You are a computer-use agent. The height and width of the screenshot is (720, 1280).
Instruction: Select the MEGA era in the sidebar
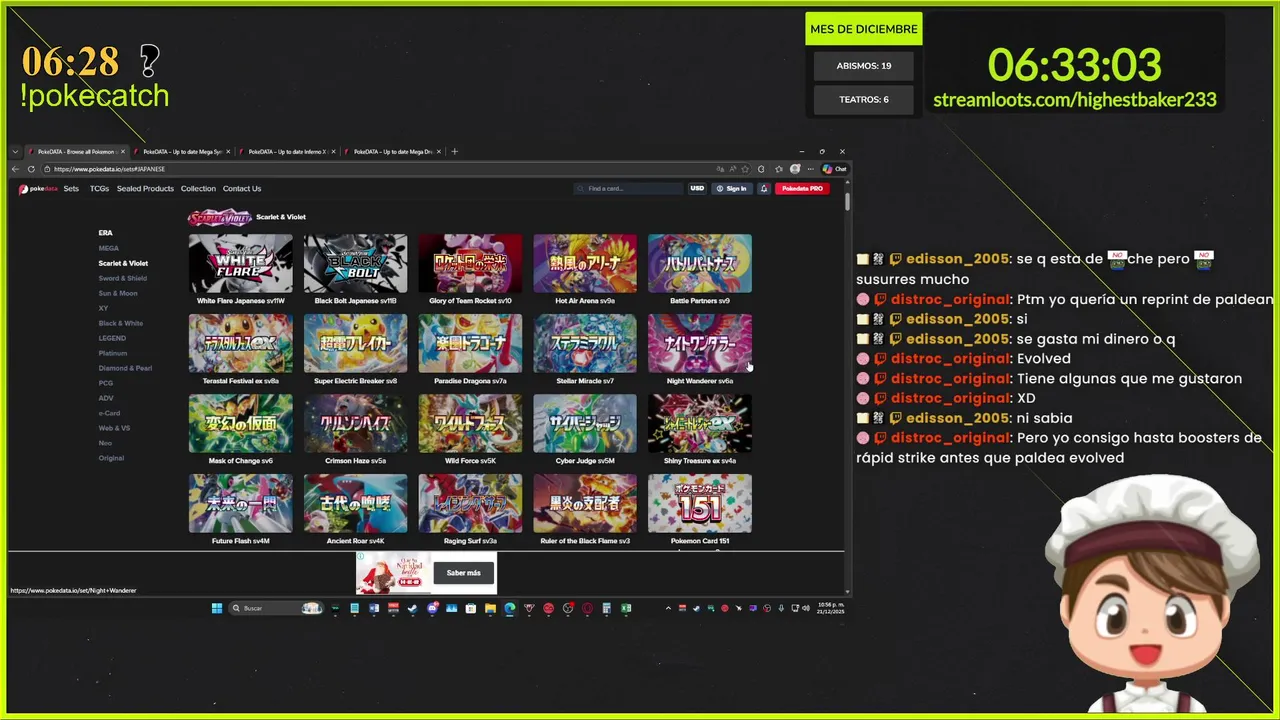point(109,248)
